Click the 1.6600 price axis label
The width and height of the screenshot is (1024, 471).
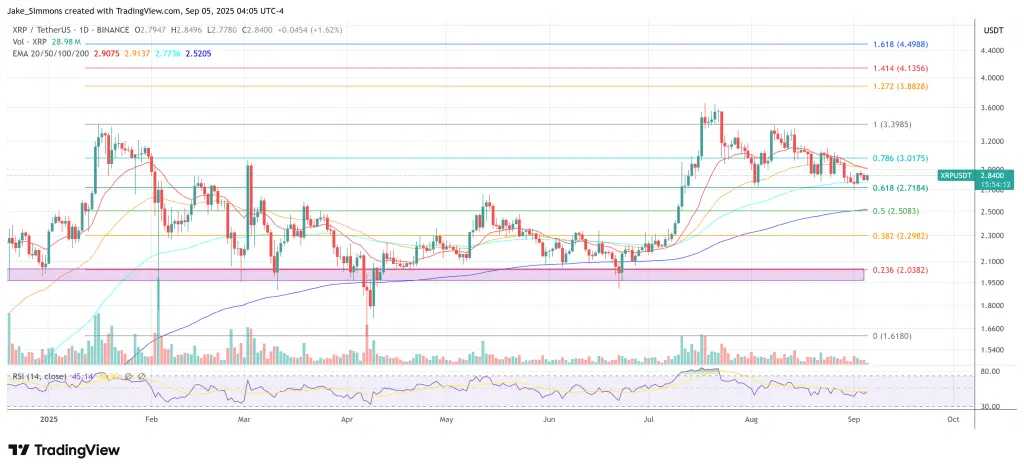[993, 329]
